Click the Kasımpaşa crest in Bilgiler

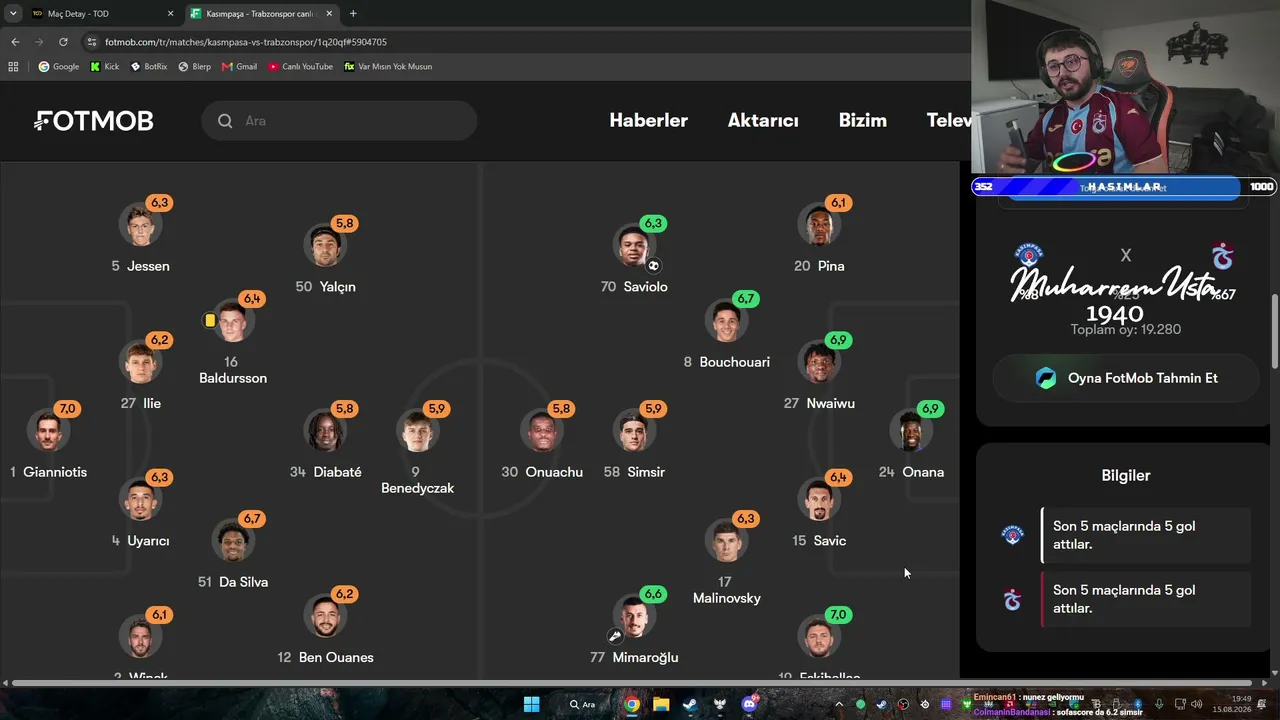[1013, 535]
